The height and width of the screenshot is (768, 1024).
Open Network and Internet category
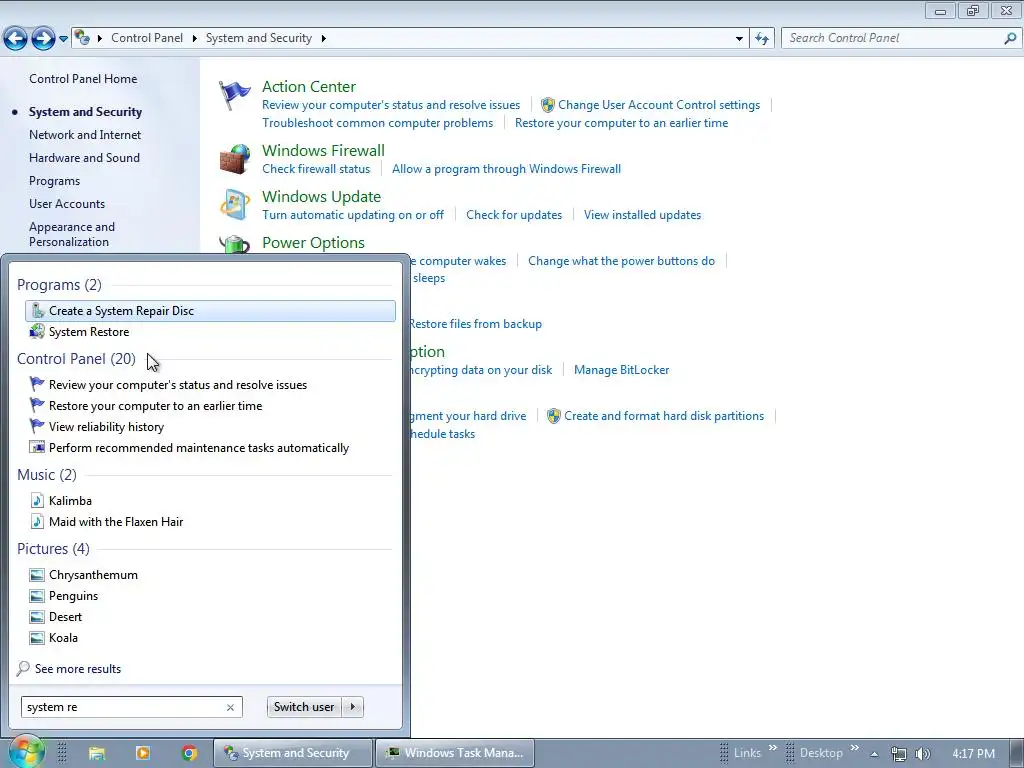85,135
